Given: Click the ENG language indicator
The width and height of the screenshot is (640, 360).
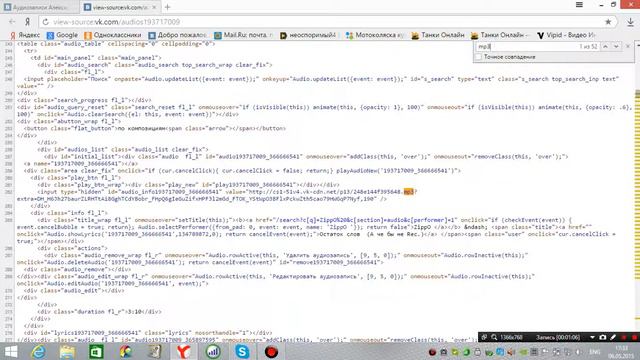Looking at the screenshot, I should click(x=595, y=352).
